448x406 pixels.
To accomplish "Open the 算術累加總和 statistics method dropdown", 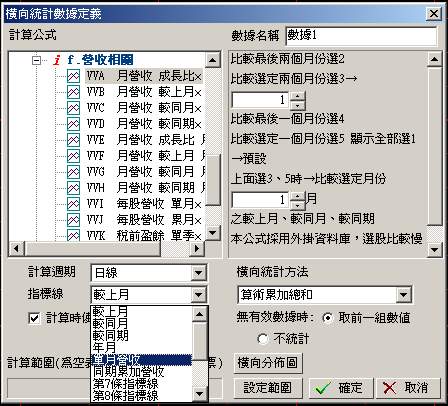I will pos(403,295).
